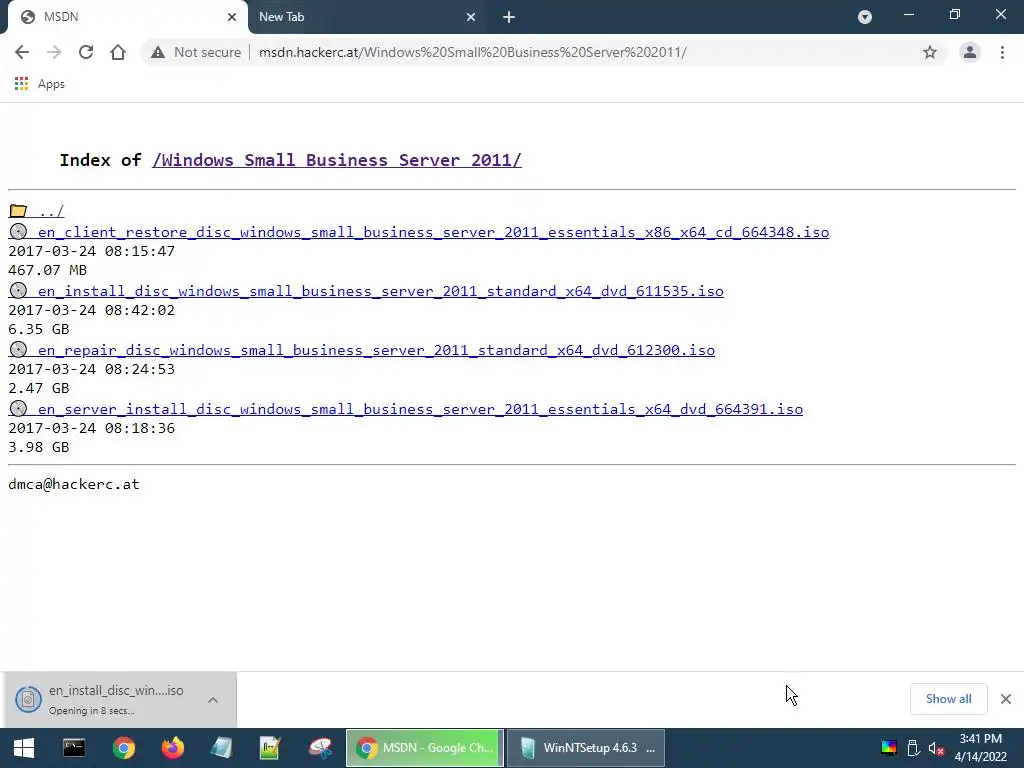Open the Chrome profile avatar
Viewport: 1024px width, 768px height.
[970, 52]
